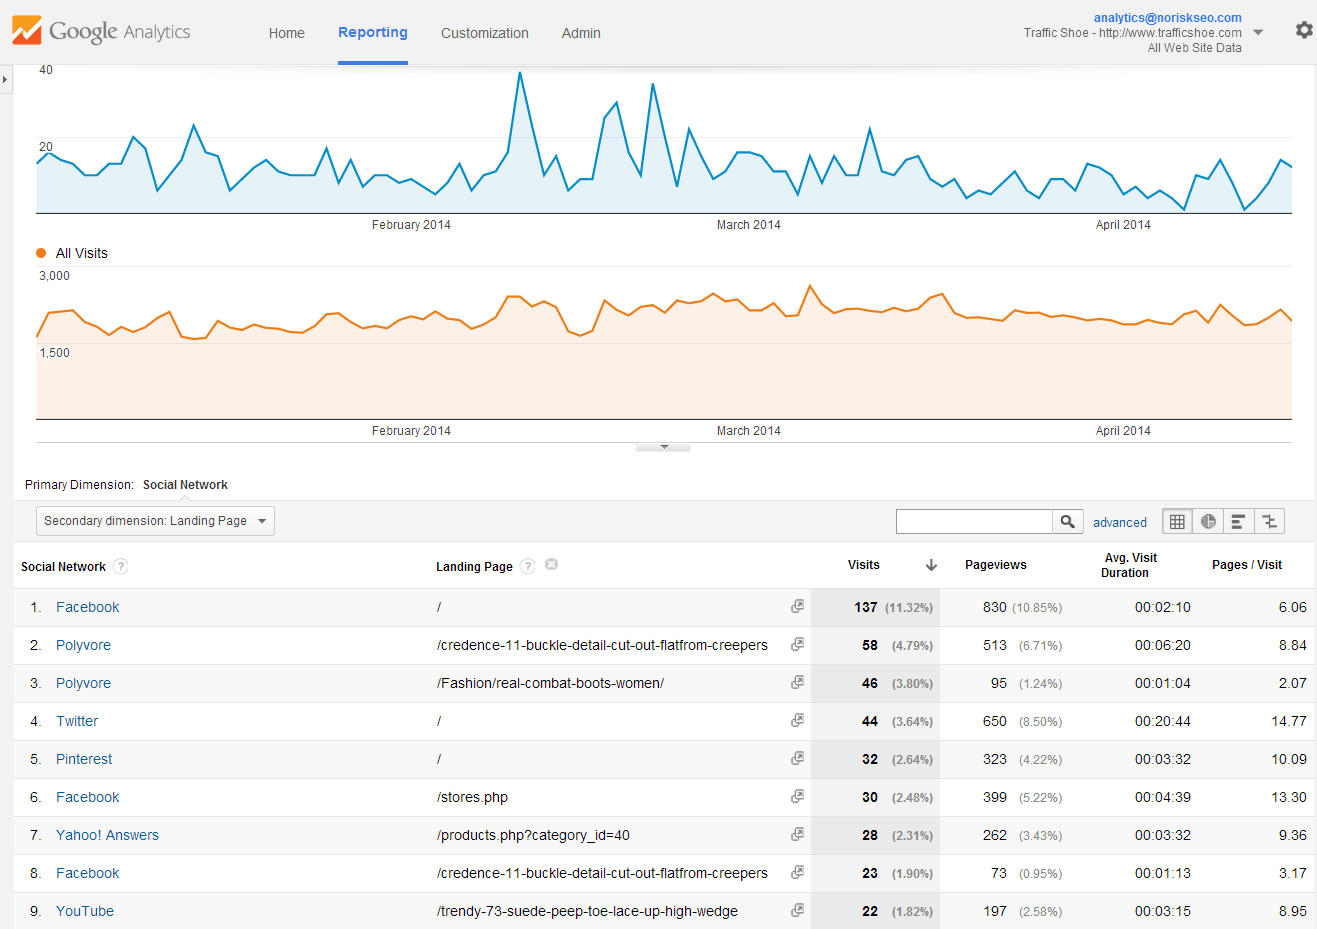This screenshot has height=929, width=1317.
Task: Click the advanced search link
Action: (x=1119, y=522)
